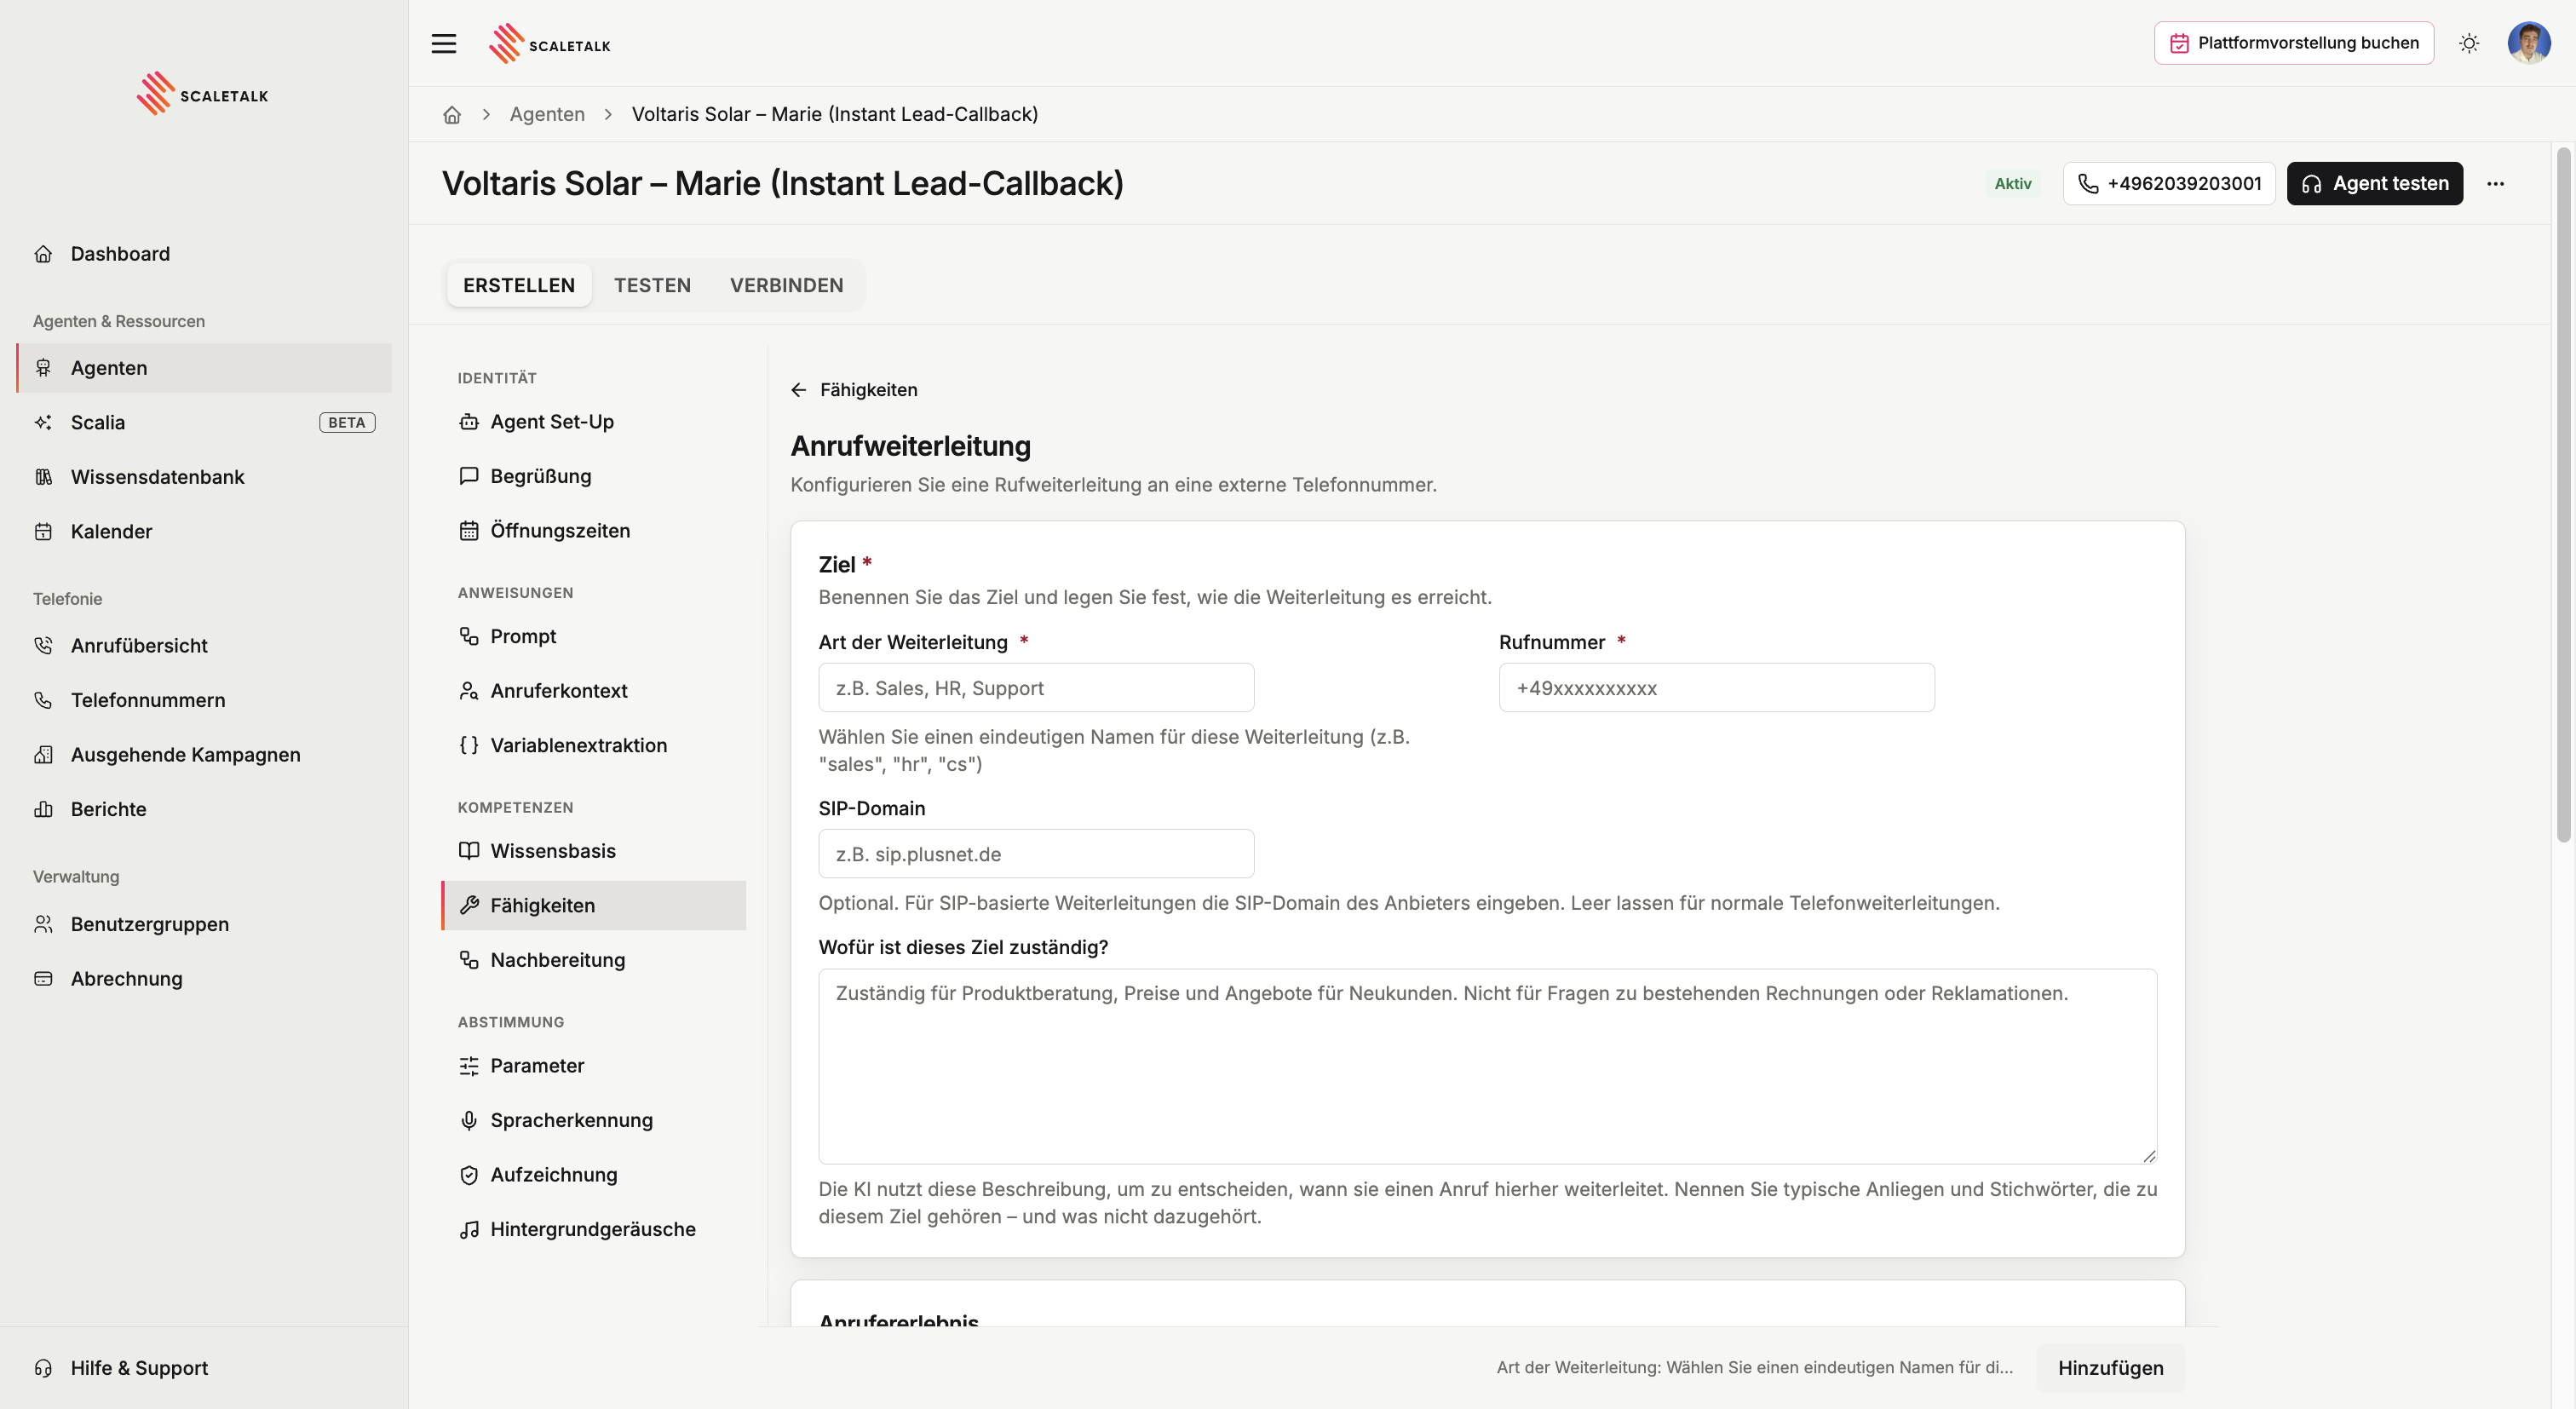Select Öffnungszeiten section
The height and width of the screenshot is (1409, 2576).
pyautogui.click(x=594, y=530)
